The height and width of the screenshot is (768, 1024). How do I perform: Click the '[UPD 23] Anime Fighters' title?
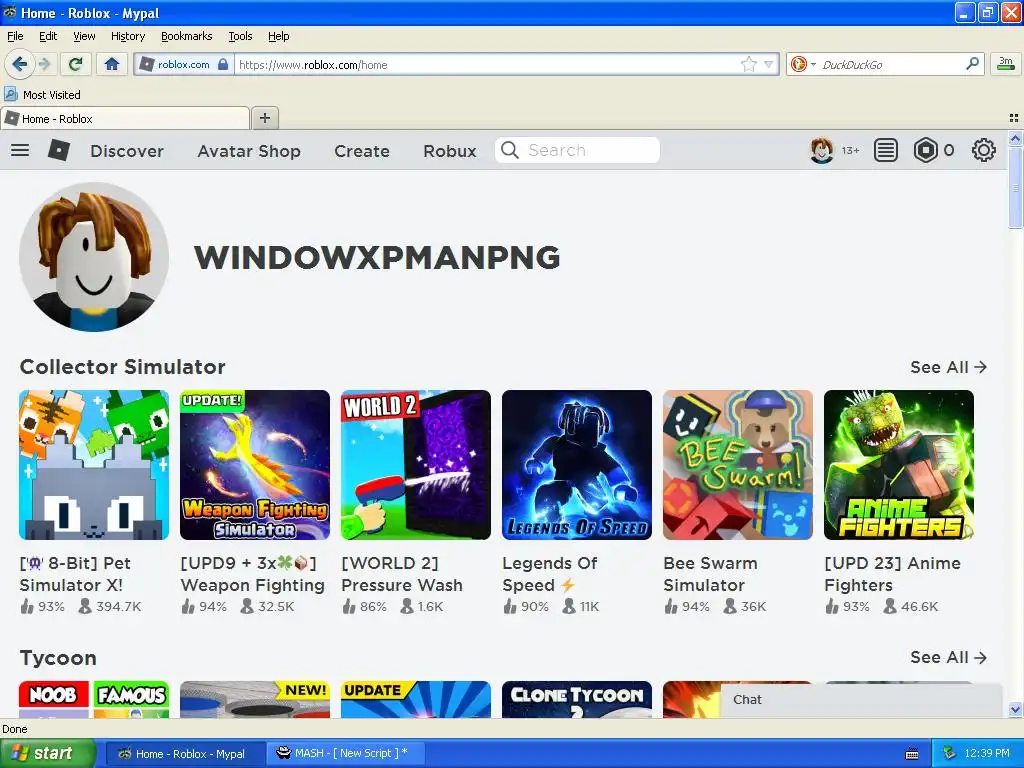pyautogui.click(x=892, y=574)
